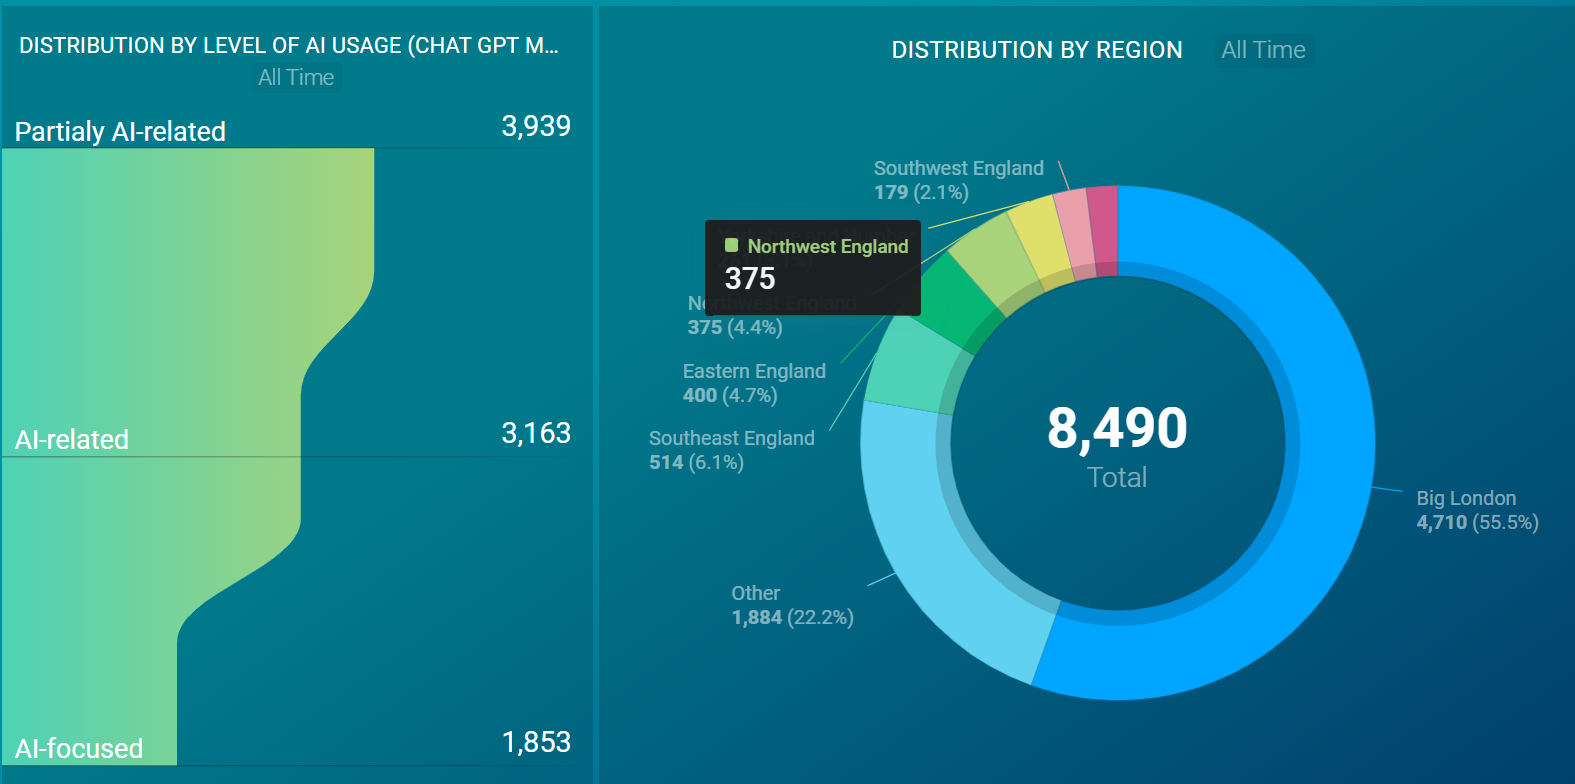Click the Southeast England 514 label

click(731, 450)
